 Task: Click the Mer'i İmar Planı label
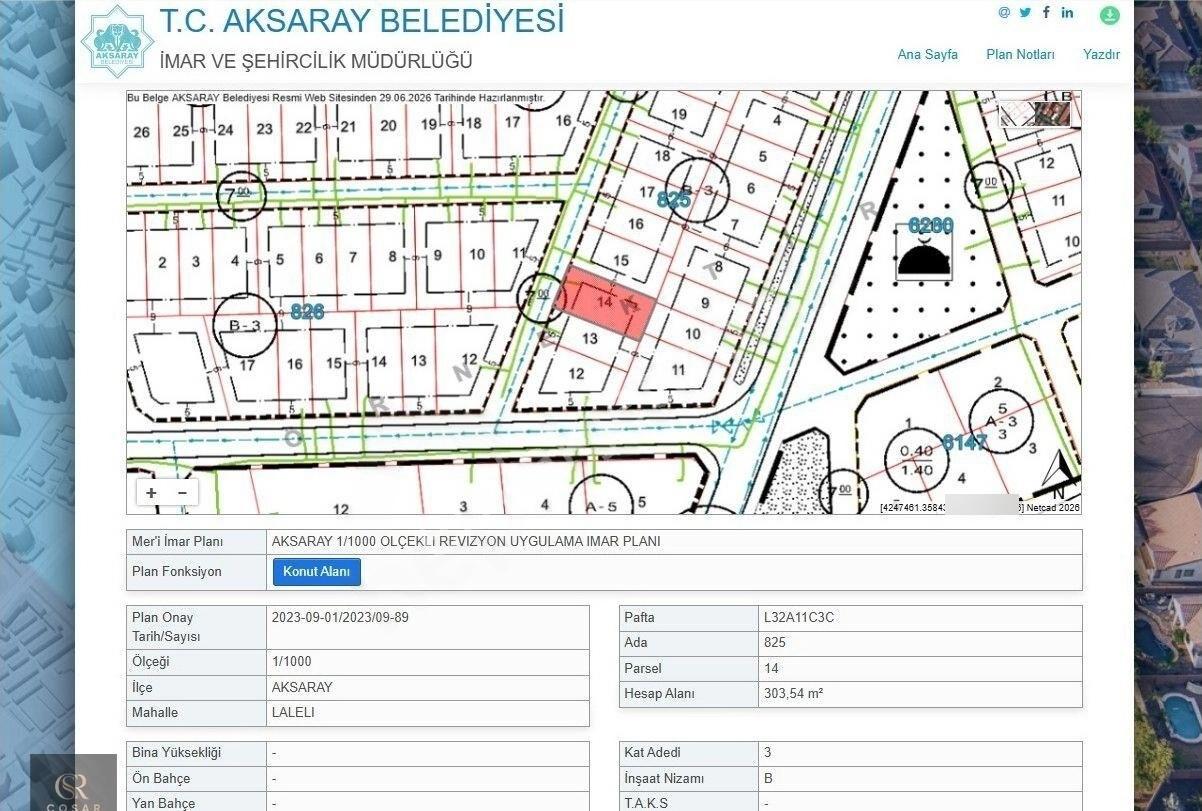point(177,541)
